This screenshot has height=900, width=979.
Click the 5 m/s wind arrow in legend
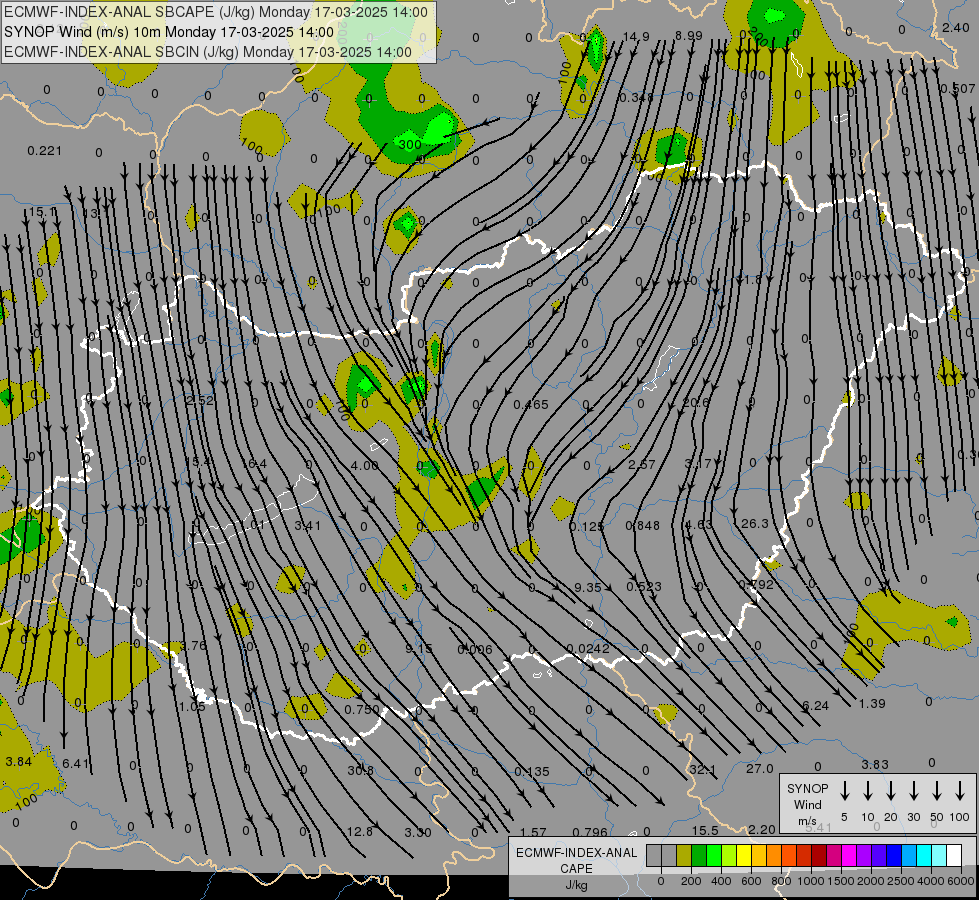tap(844, 791)
